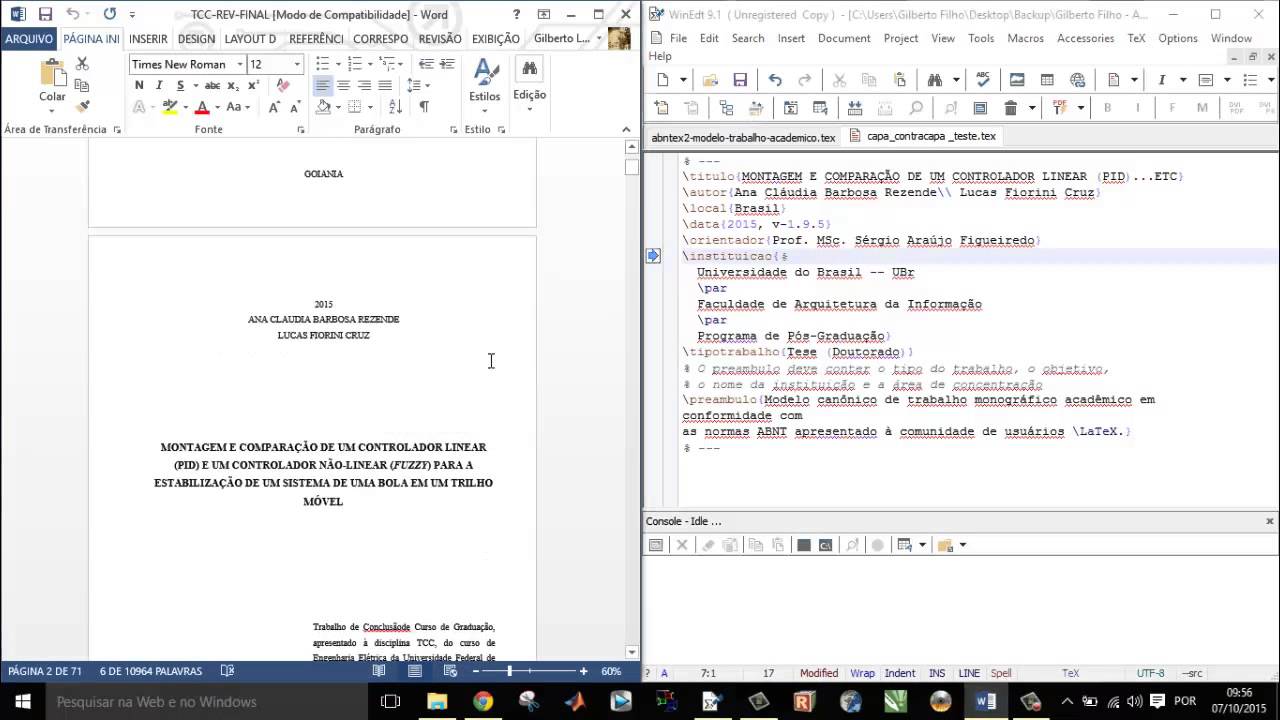Open the REVISÃO ribbon tab in Word
The height and width of the screenshot is (720, 1280).
tap(440, 39)
